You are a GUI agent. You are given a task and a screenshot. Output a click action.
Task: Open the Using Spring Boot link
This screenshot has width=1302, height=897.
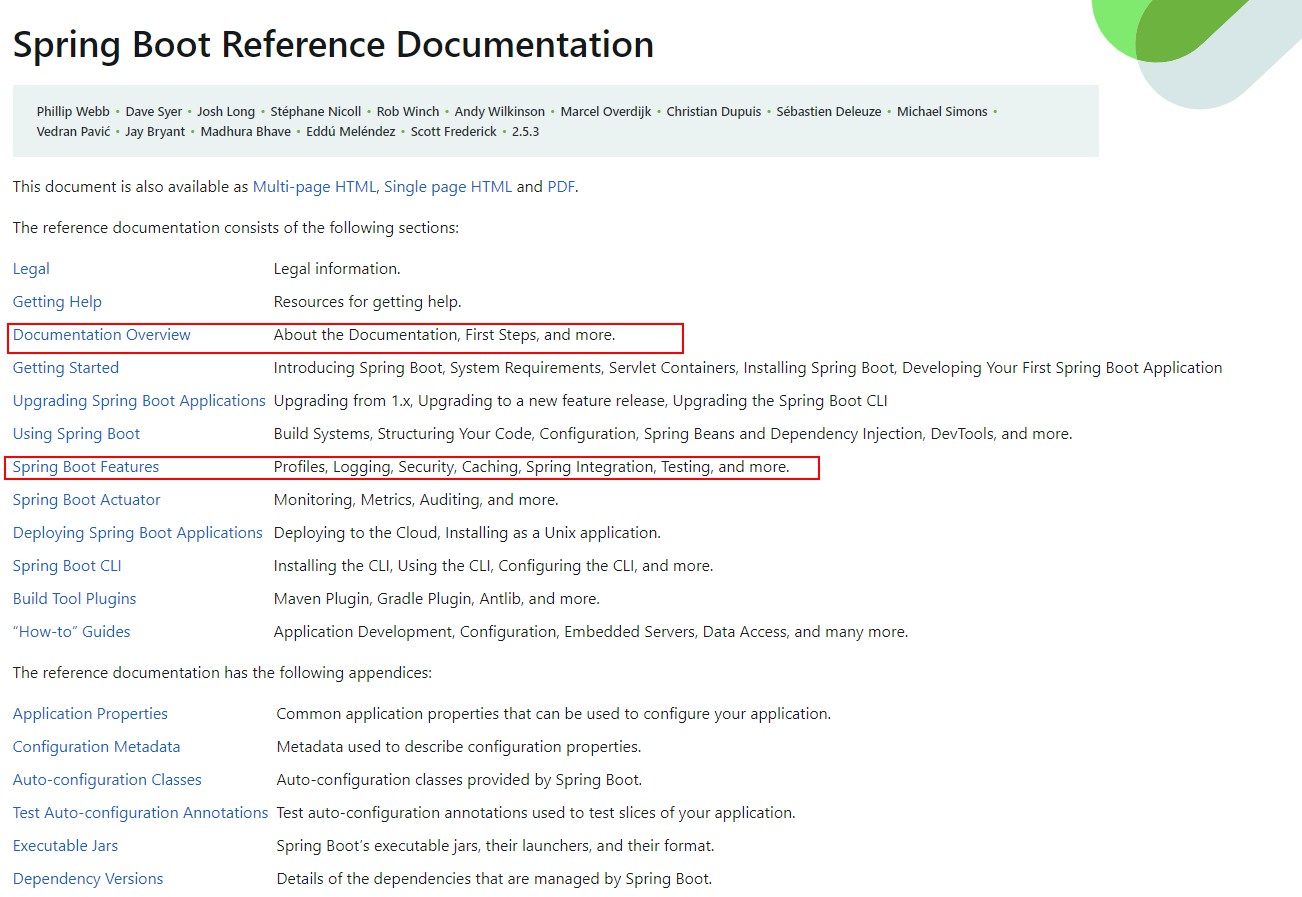(x=76, y=434)
